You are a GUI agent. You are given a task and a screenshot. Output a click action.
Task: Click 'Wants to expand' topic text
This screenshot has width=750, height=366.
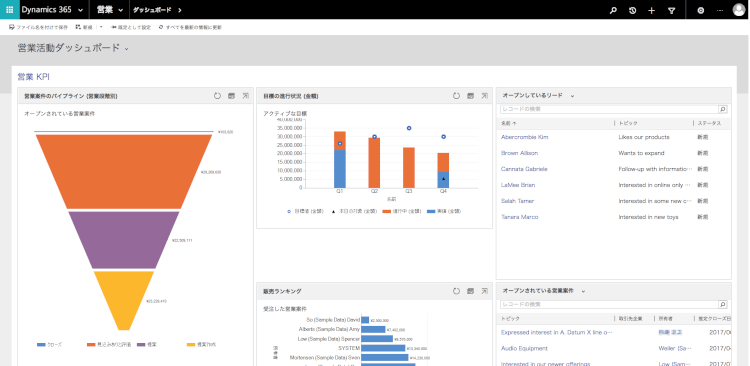641,153
